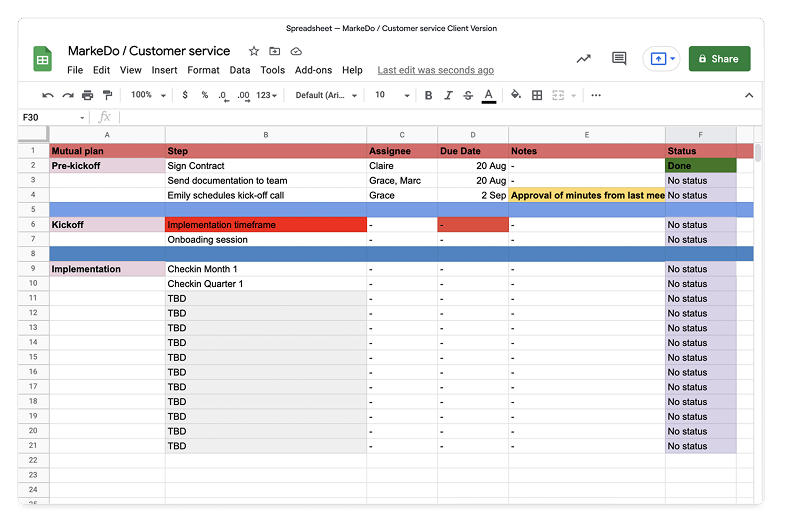Image resolution: width=801 pixels, height=523 pixels.
Task: Open the font size dropdown
Action: click(390, 95)
